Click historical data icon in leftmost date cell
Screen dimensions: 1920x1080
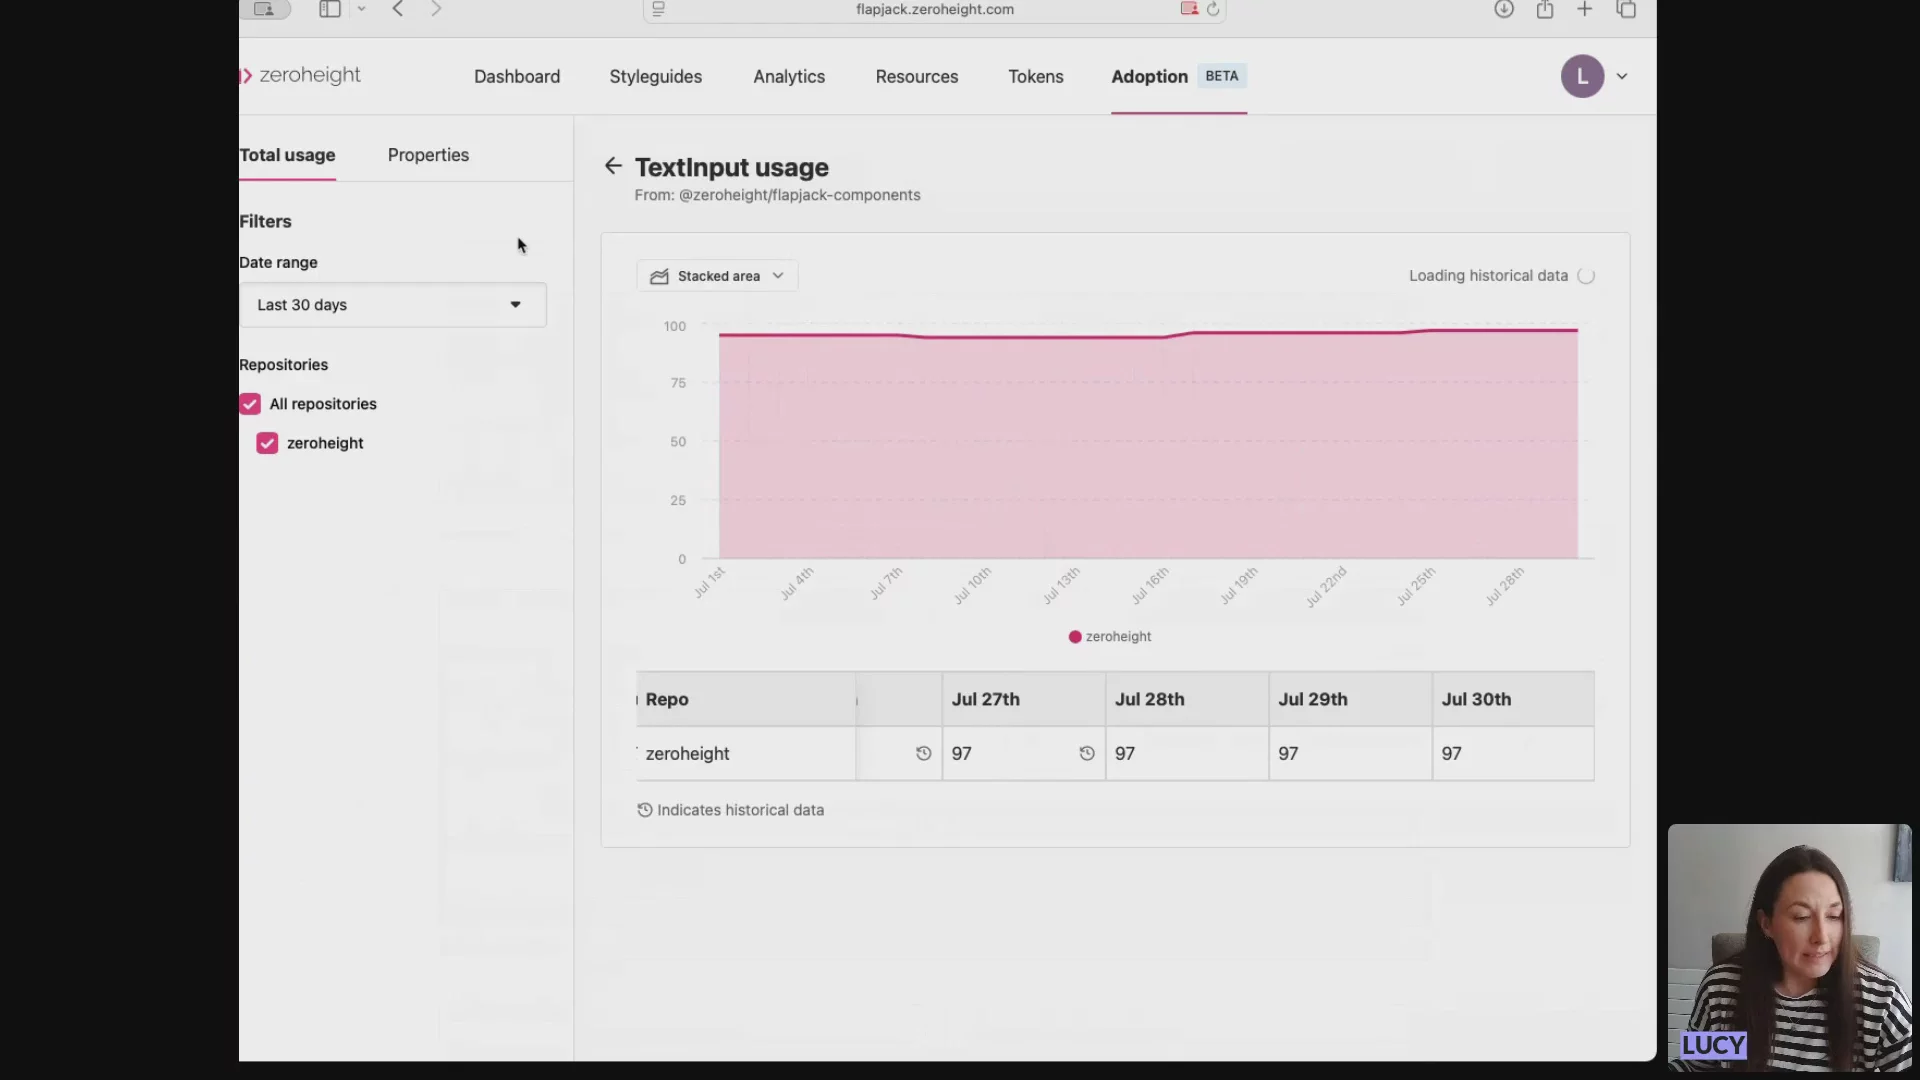[924, 753]
